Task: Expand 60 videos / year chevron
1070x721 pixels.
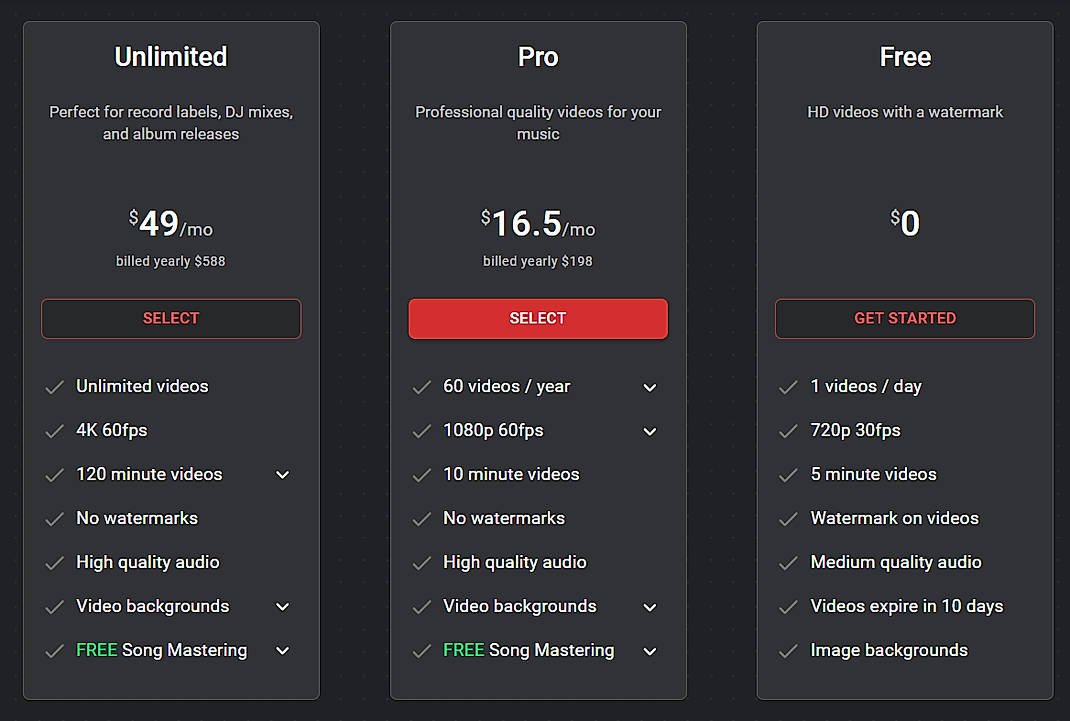Action: click(650, 387)
